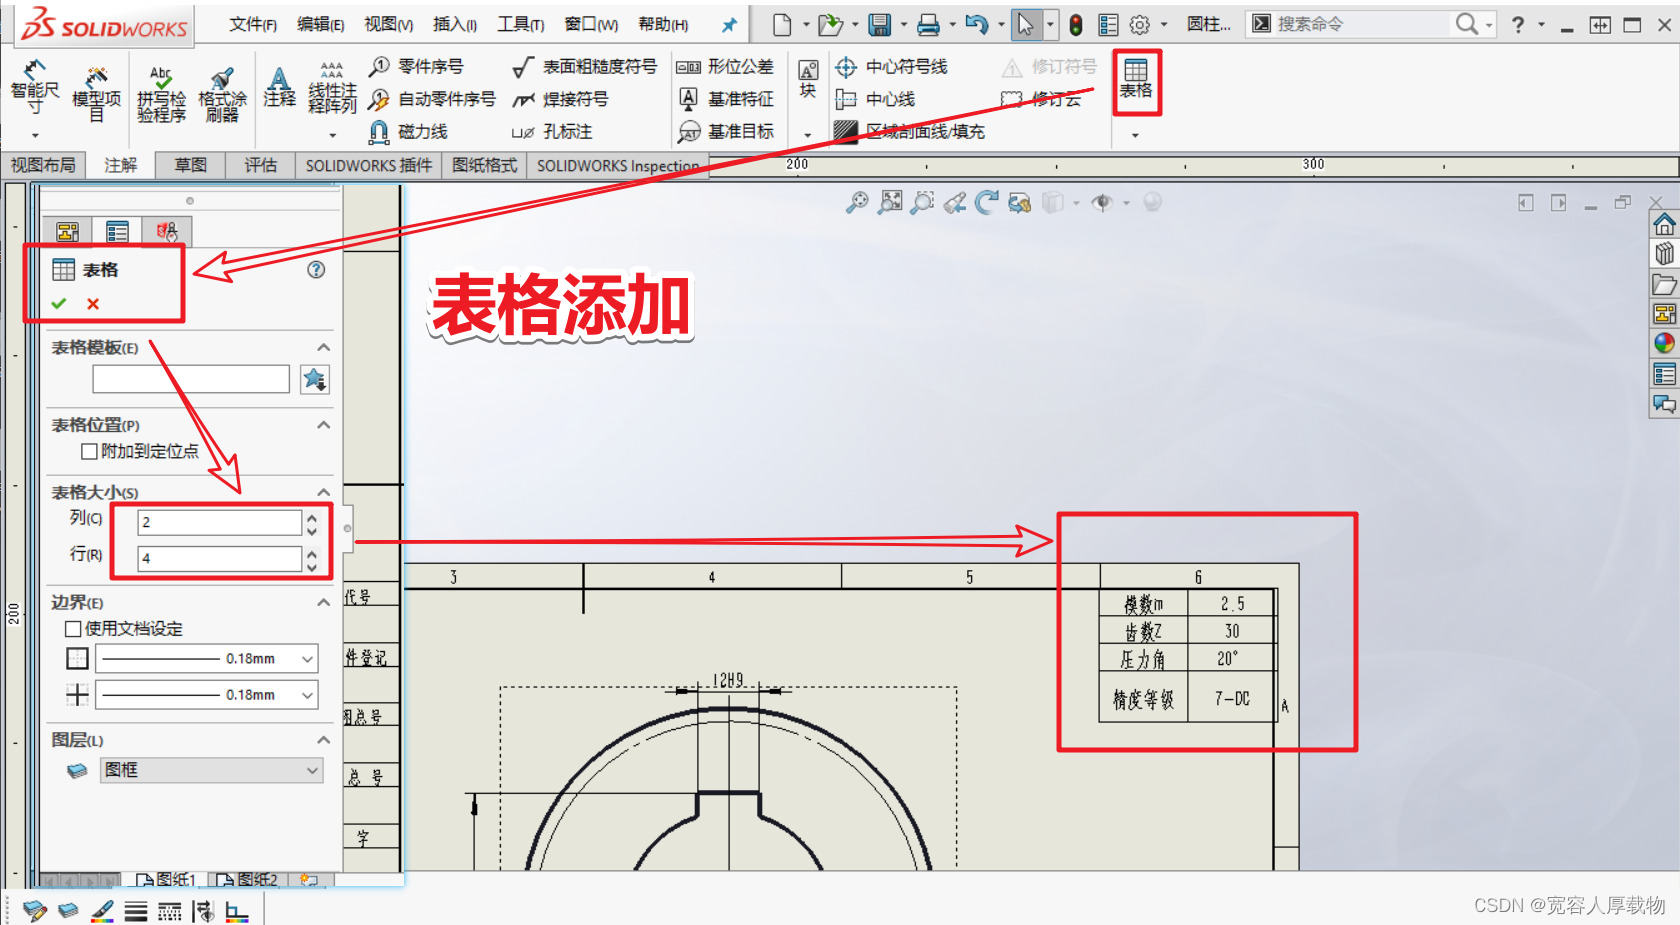Enable Attach to anchor point (附加到定位点)

click(x=89, y=451)
